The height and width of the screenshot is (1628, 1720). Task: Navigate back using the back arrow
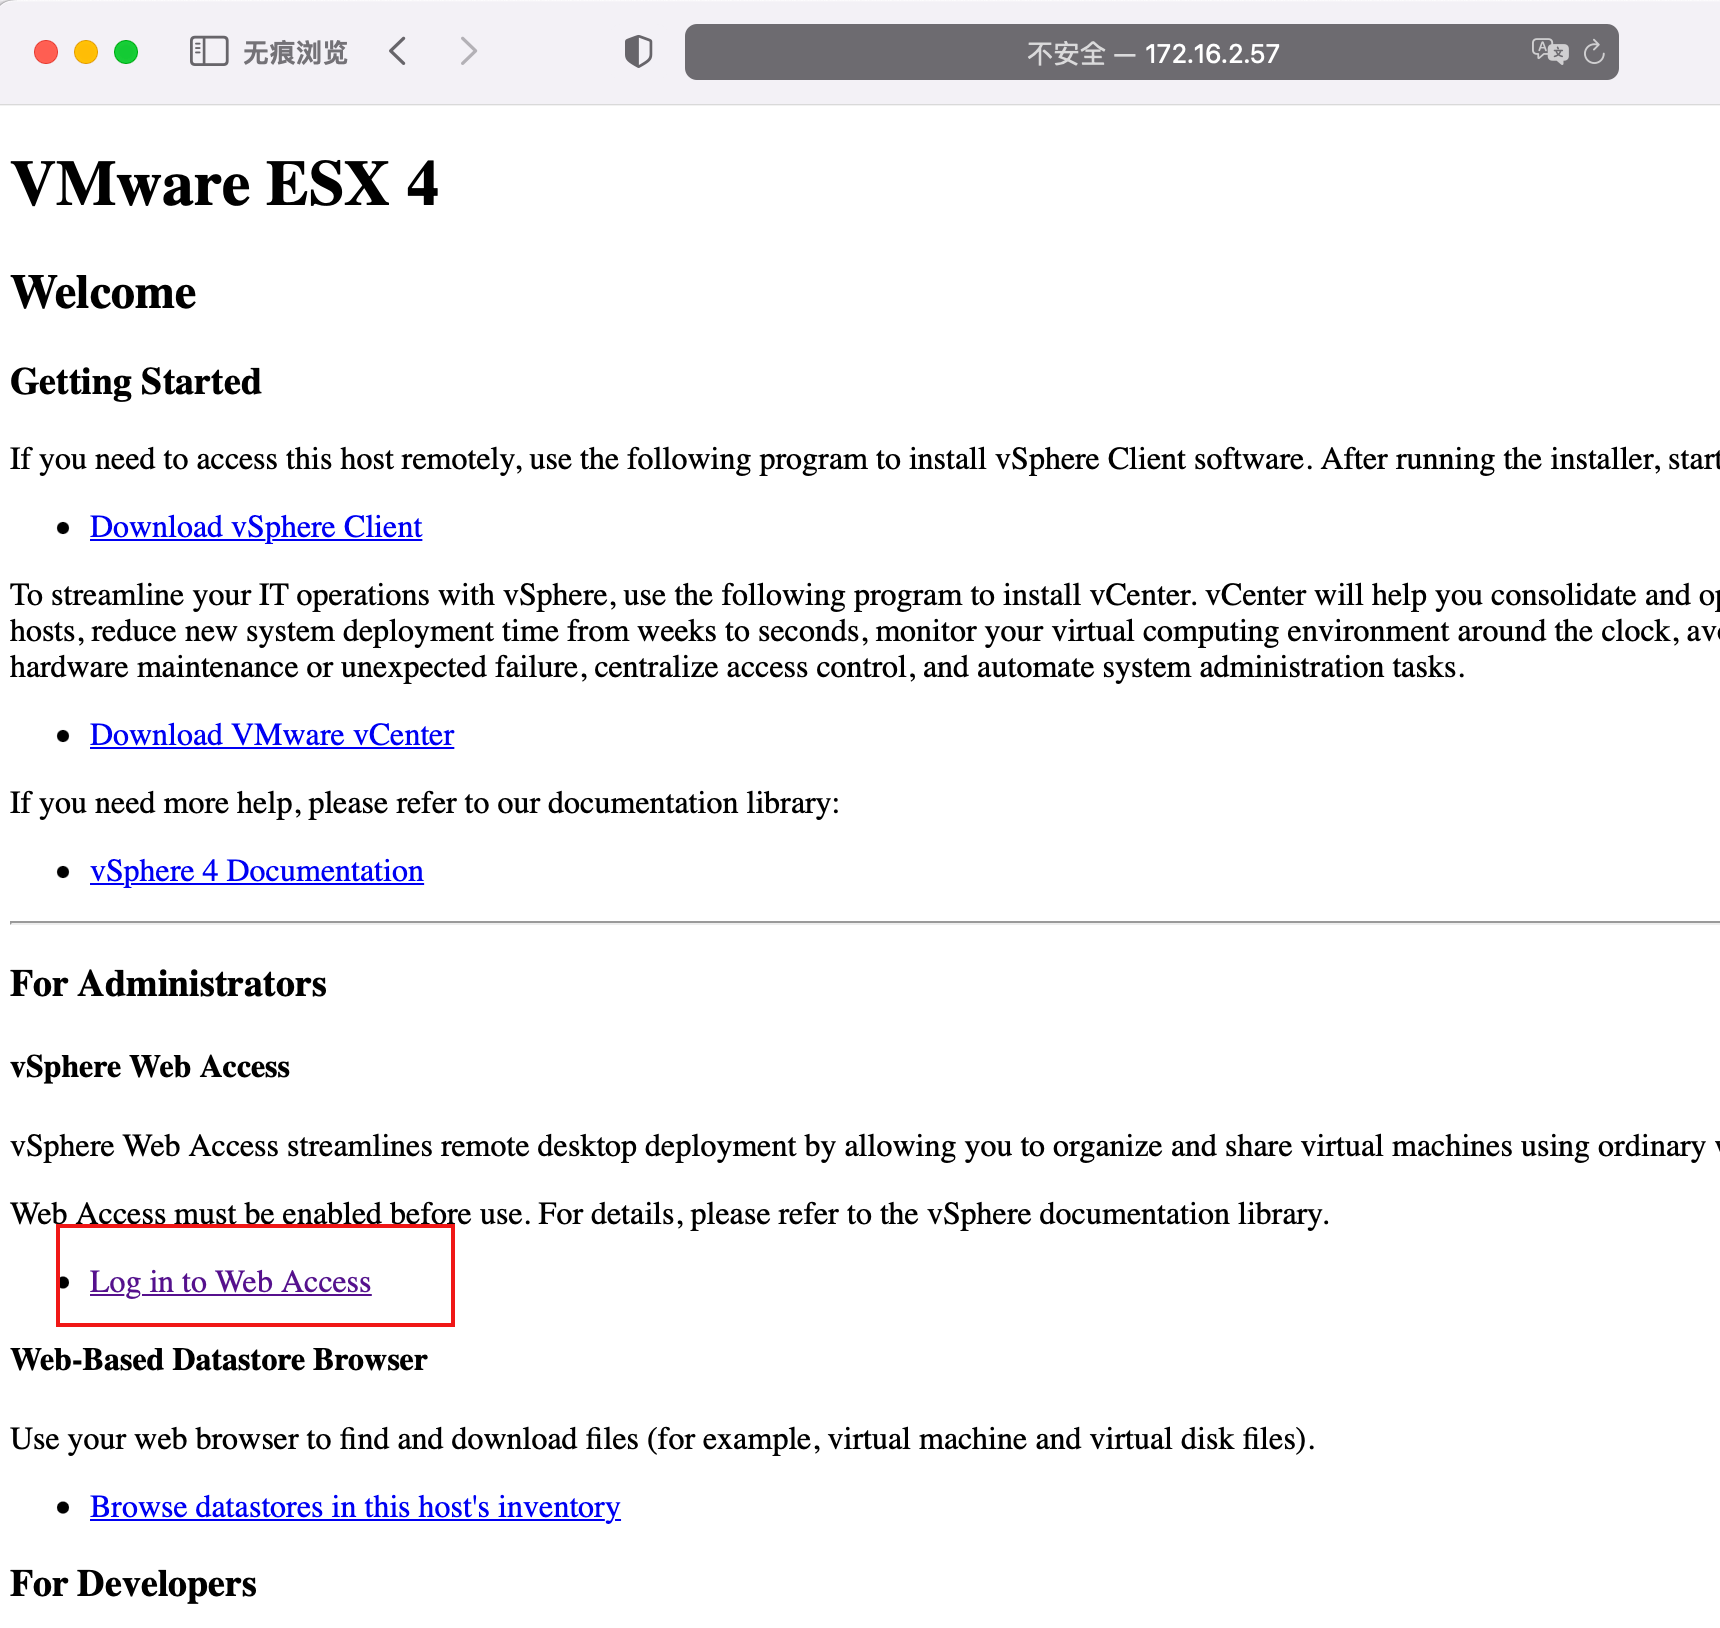[x=398, y=51]
